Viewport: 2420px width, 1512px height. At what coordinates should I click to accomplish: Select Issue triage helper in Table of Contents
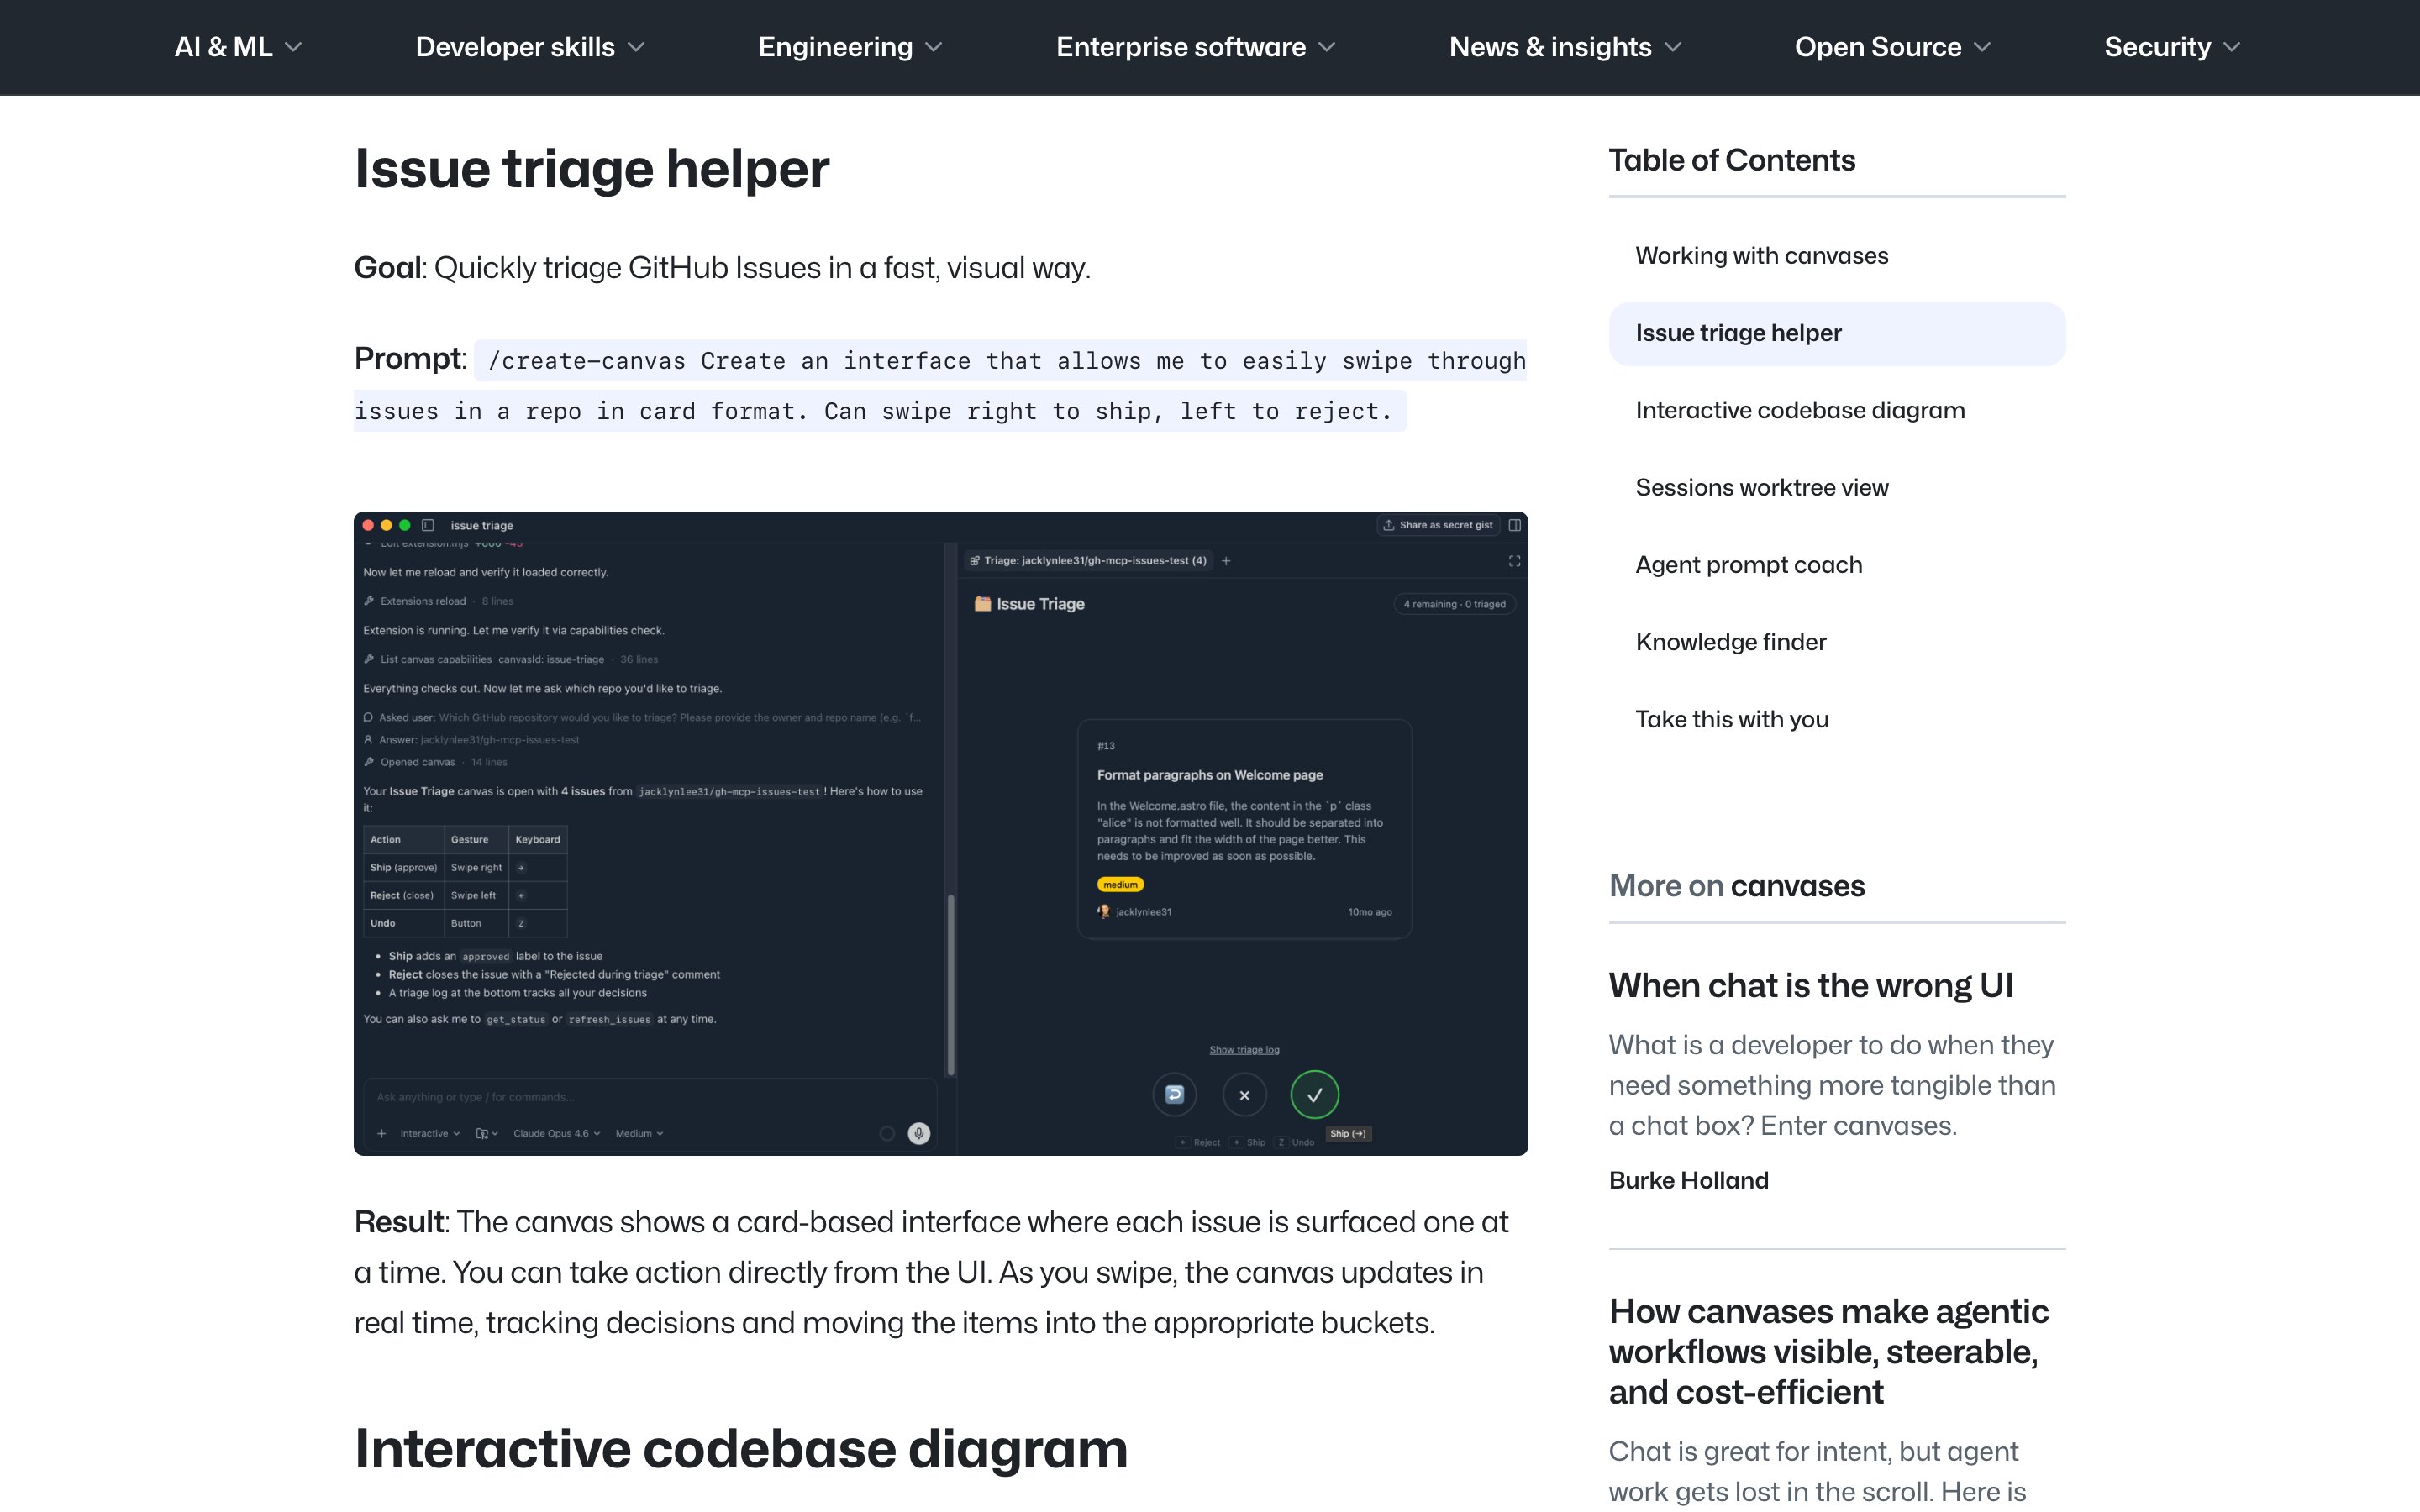[1837, 334]
